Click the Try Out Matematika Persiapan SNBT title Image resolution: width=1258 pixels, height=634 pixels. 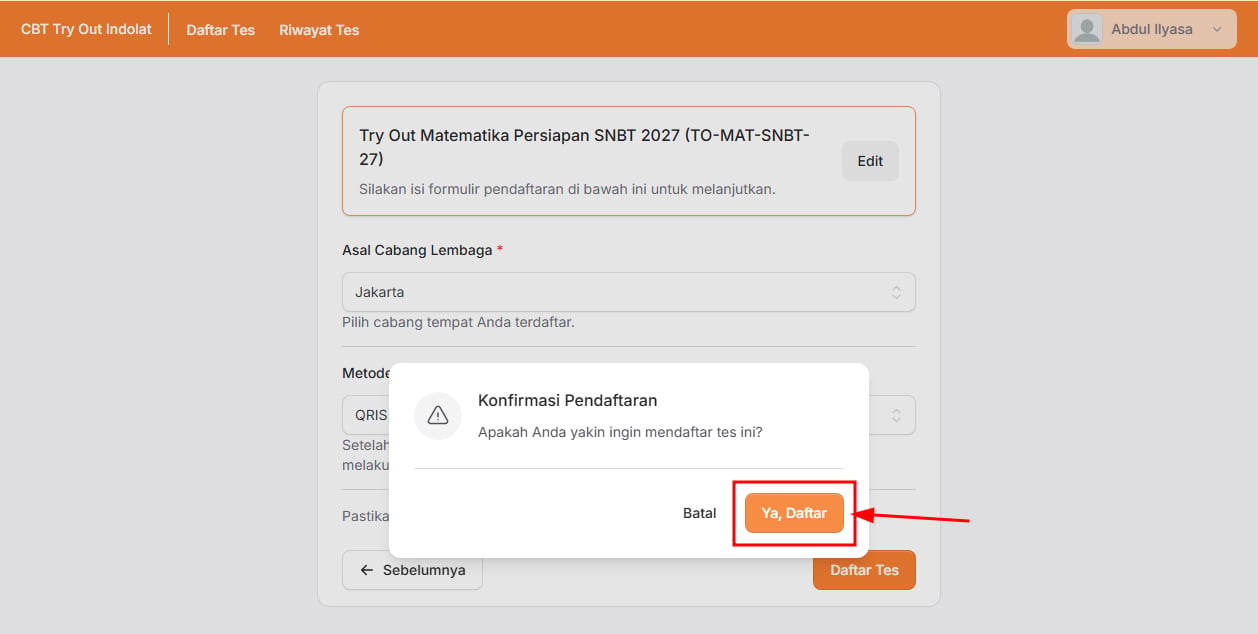click(x=585, y=147)
